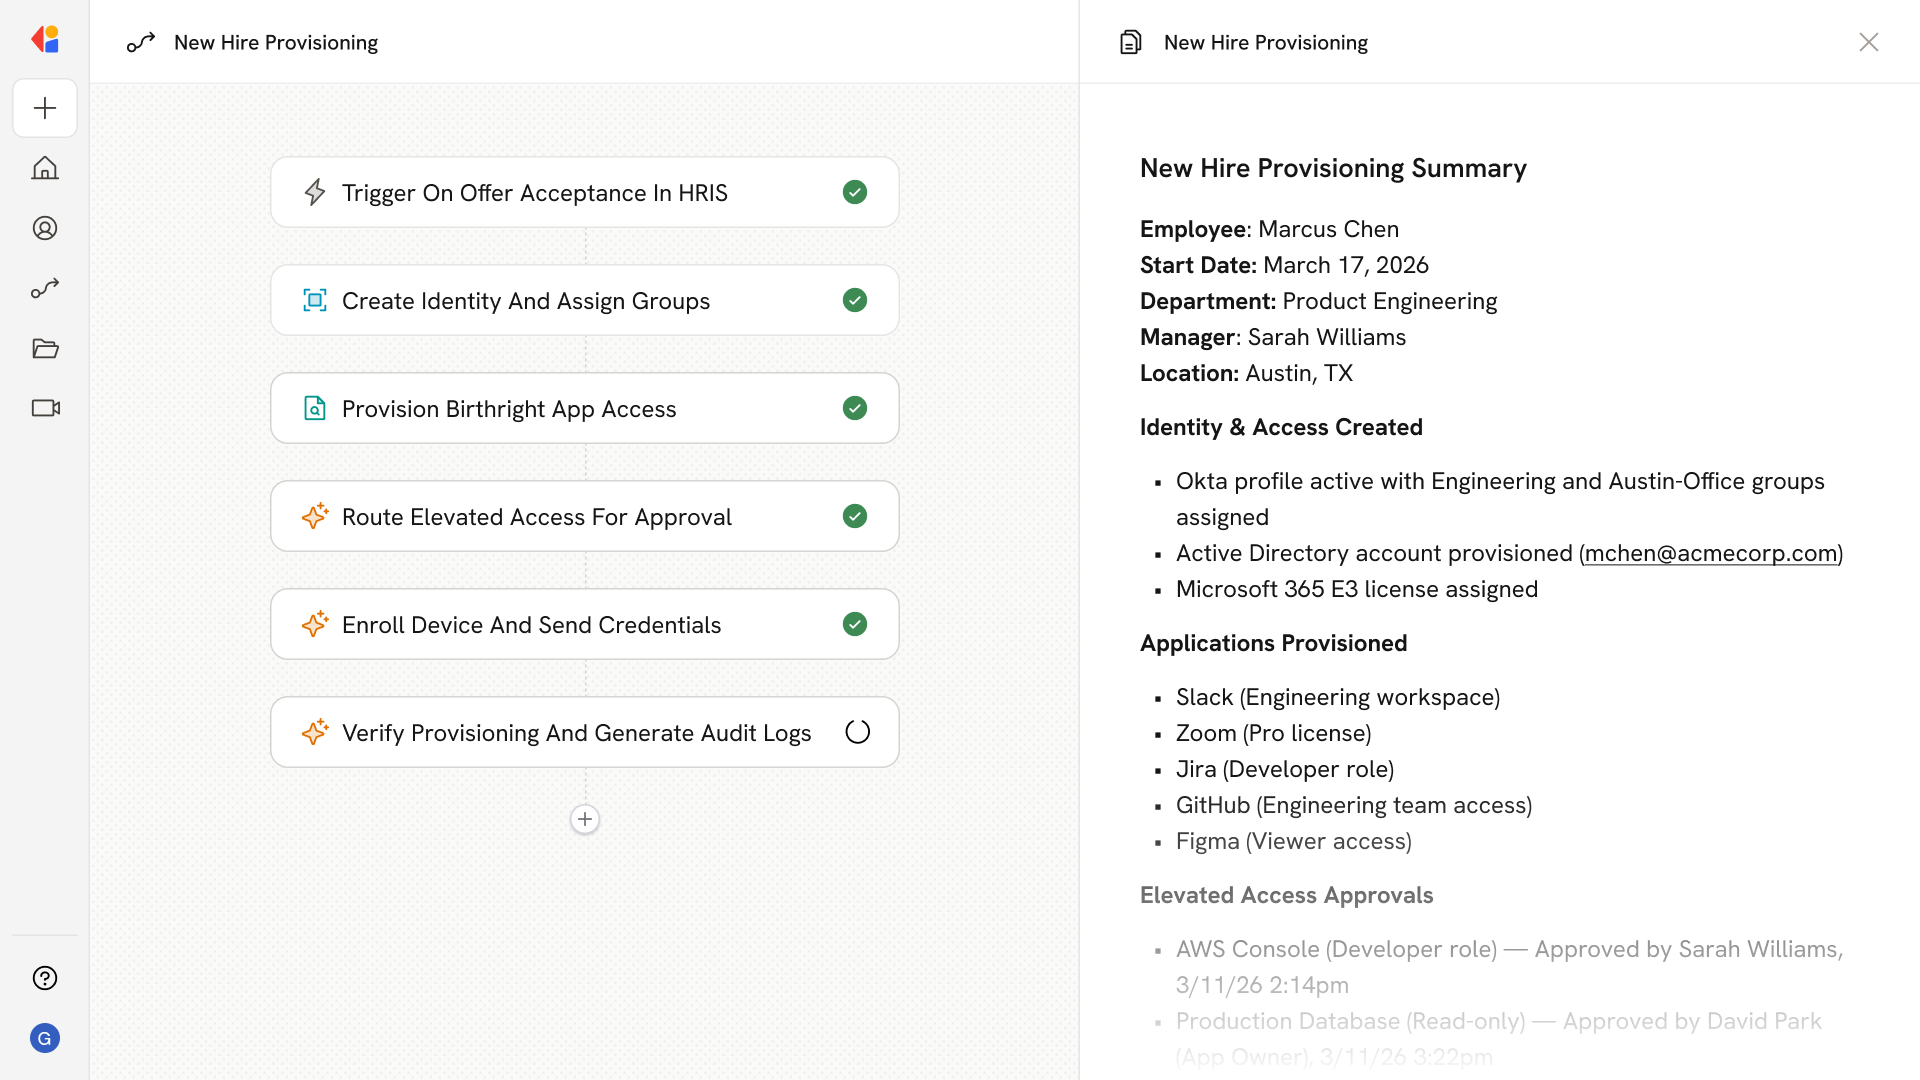The width and height of the screenshot is (1920, 1080).
Task: Close the New Hire Provisioning summary panel
Action: (1868, 42)
